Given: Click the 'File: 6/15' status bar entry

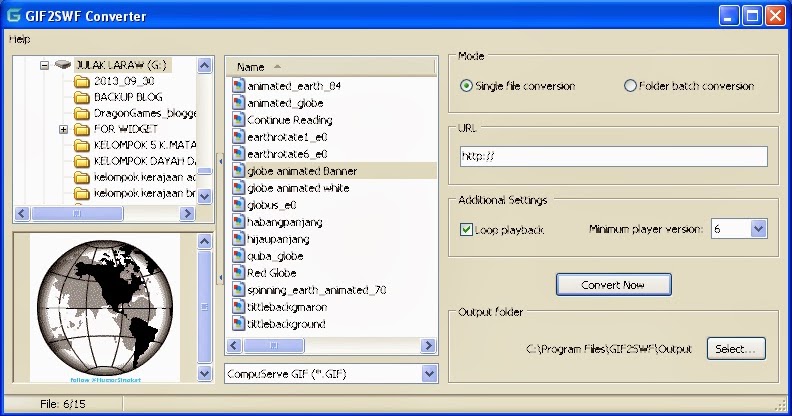Looking at the screenshot, I should [x=63, y=404].
